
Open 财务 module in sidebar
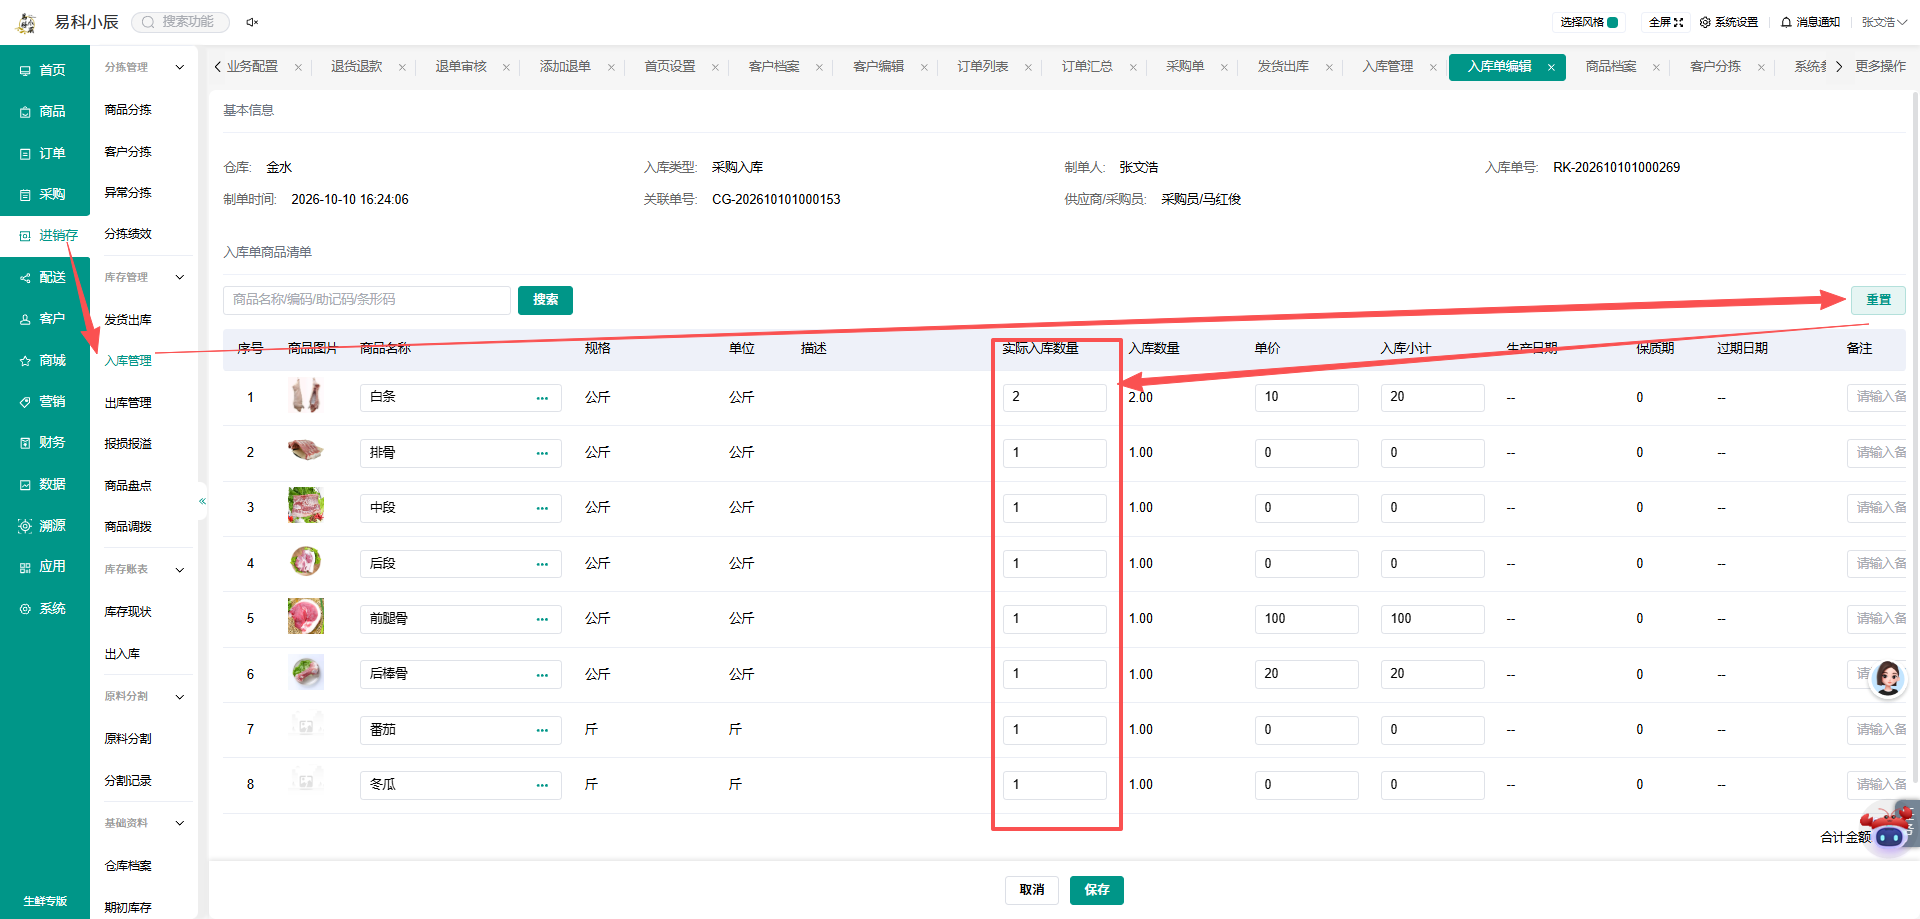click(x=44, y=442)
